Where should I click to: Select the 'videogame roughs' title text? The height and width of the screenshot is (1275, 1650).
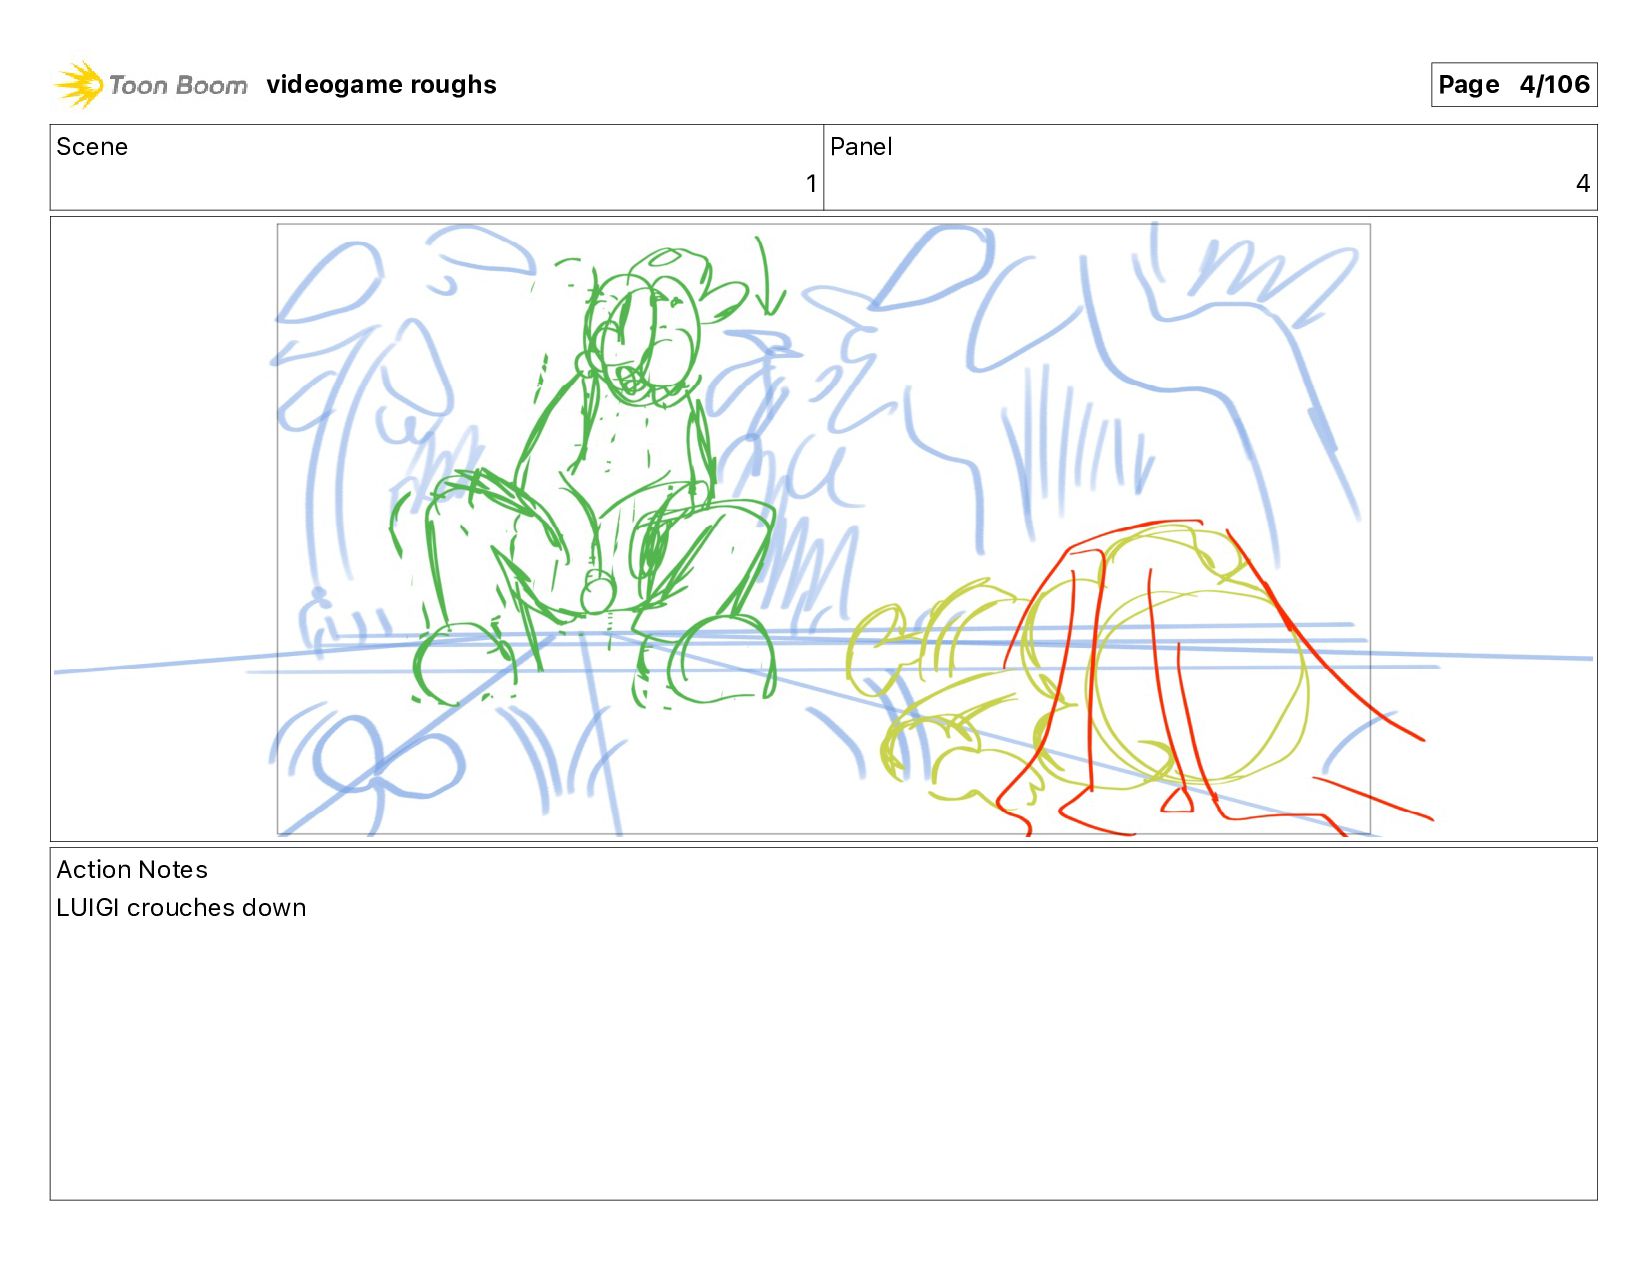click(x=381, y=85)
